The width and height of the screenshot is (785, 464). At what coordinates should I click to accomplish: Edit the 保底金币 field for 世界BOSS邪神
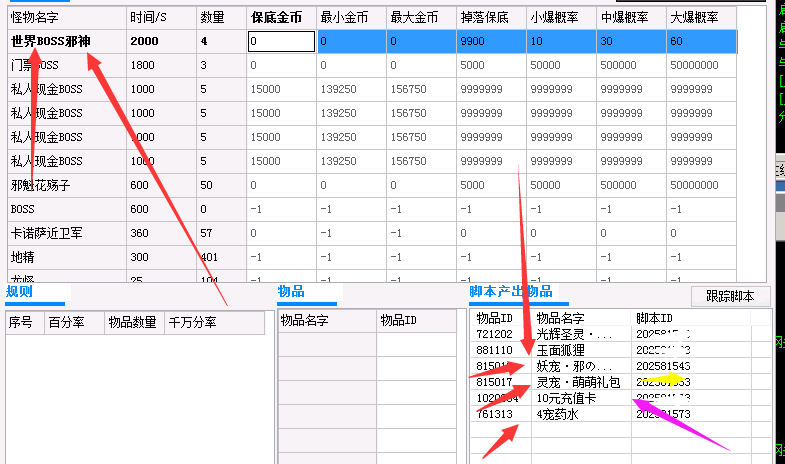click(280, 41)
